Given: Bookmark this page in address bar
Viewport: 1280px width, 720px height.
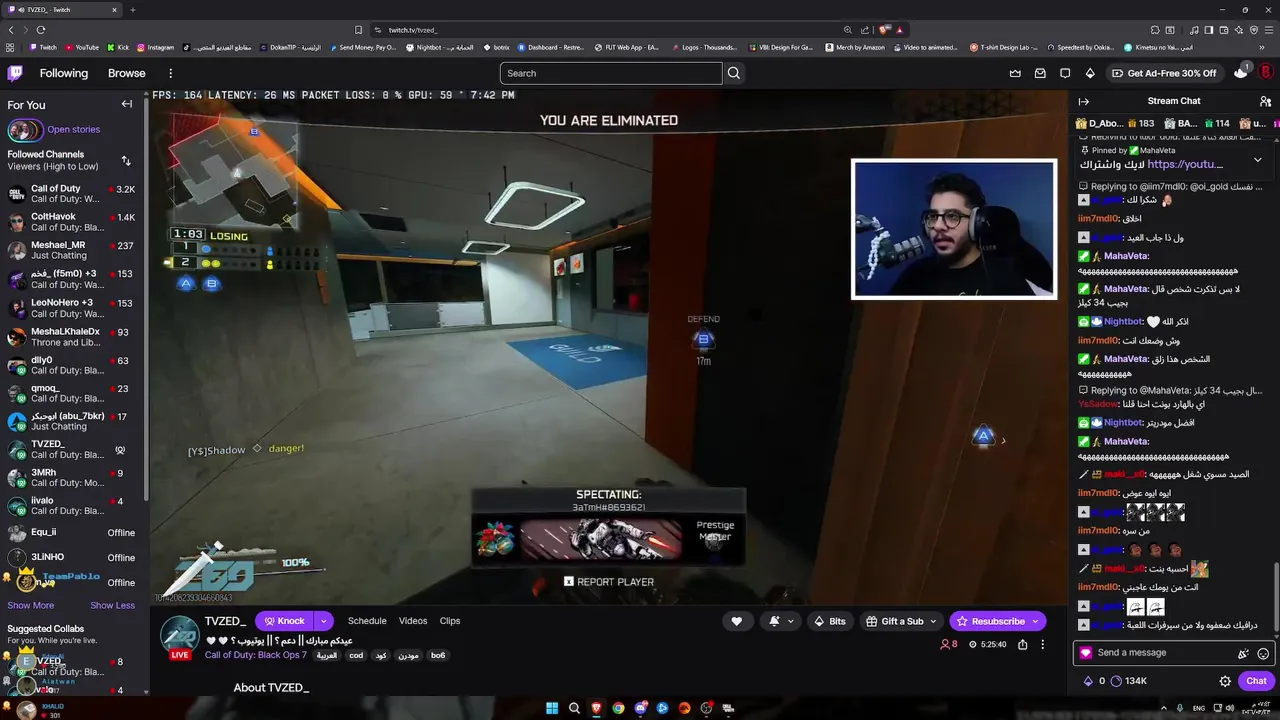Looking at the screenshot, I should click(x=358, y=30).
